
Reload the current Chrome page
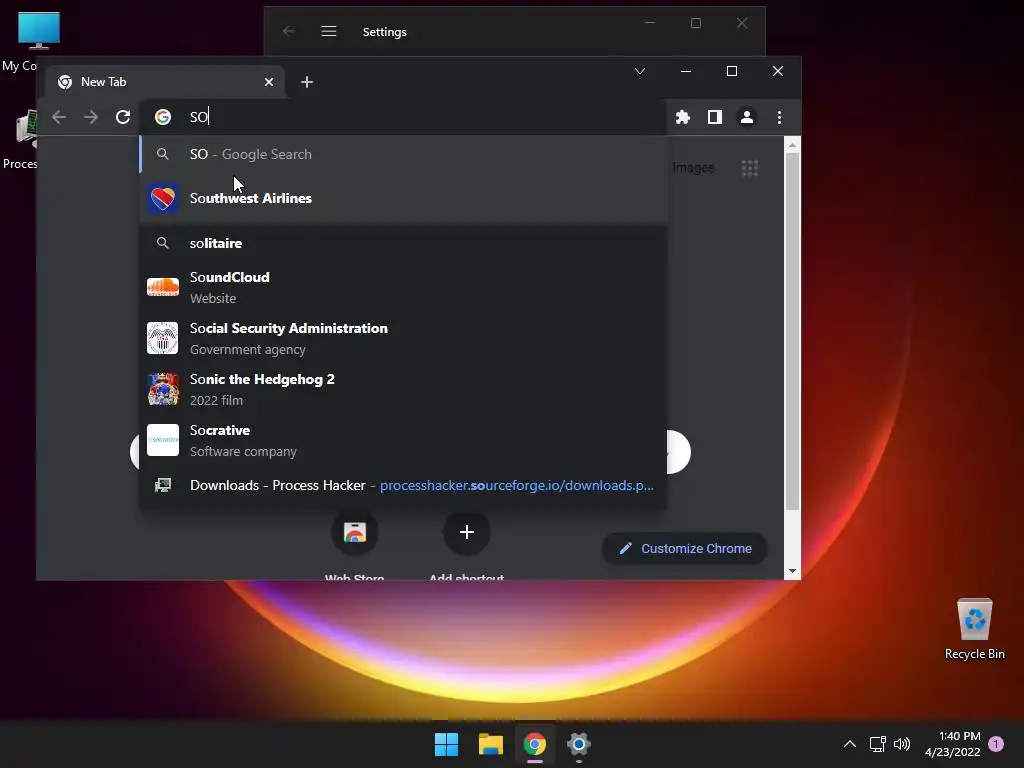click(123, 117)
